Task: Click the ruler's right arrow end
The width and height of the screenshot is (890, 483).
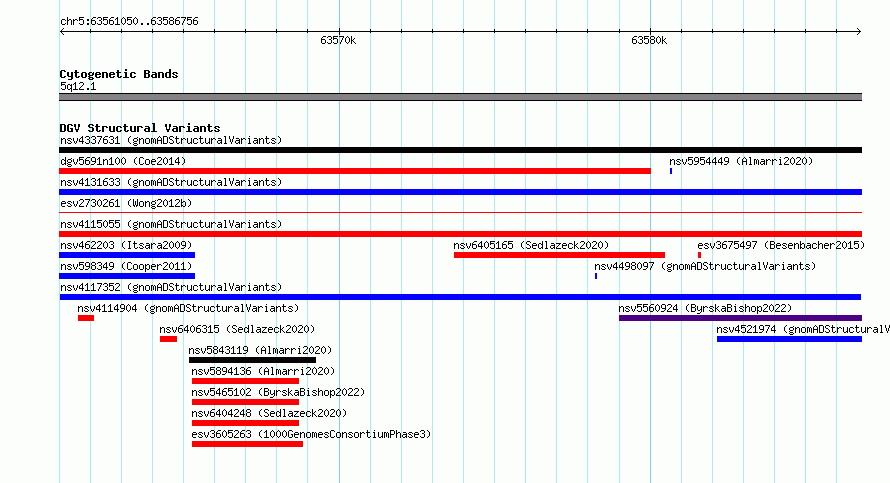Action: click(859, 32)
